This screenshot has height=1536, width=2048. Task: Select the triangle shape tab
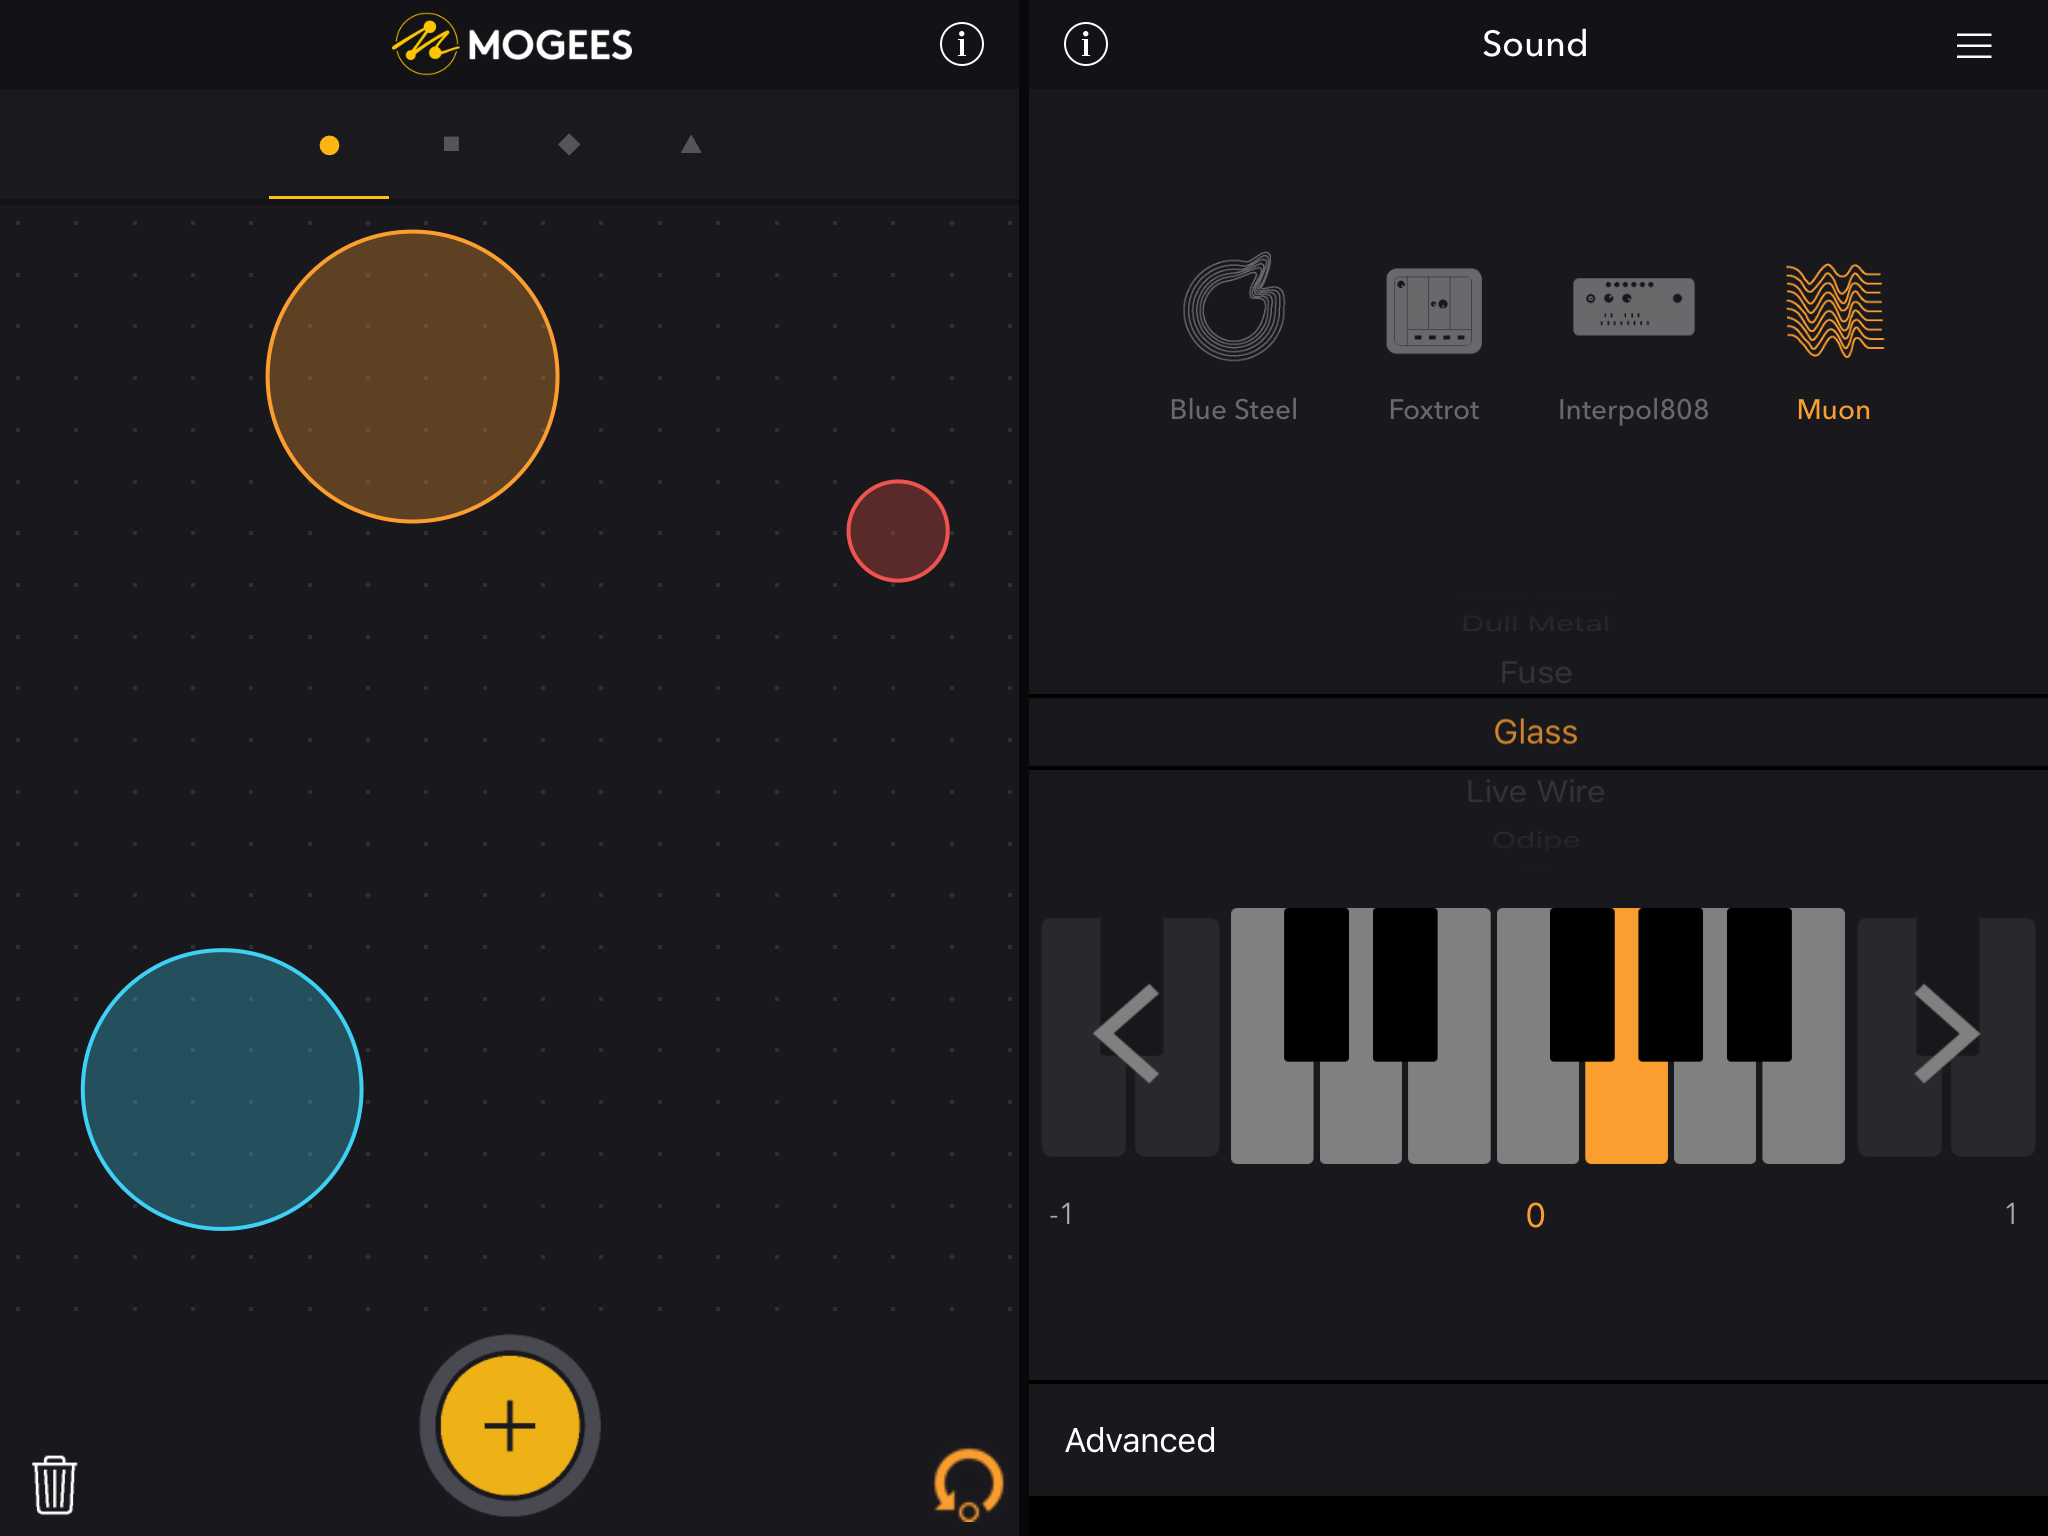pos(691,145)
